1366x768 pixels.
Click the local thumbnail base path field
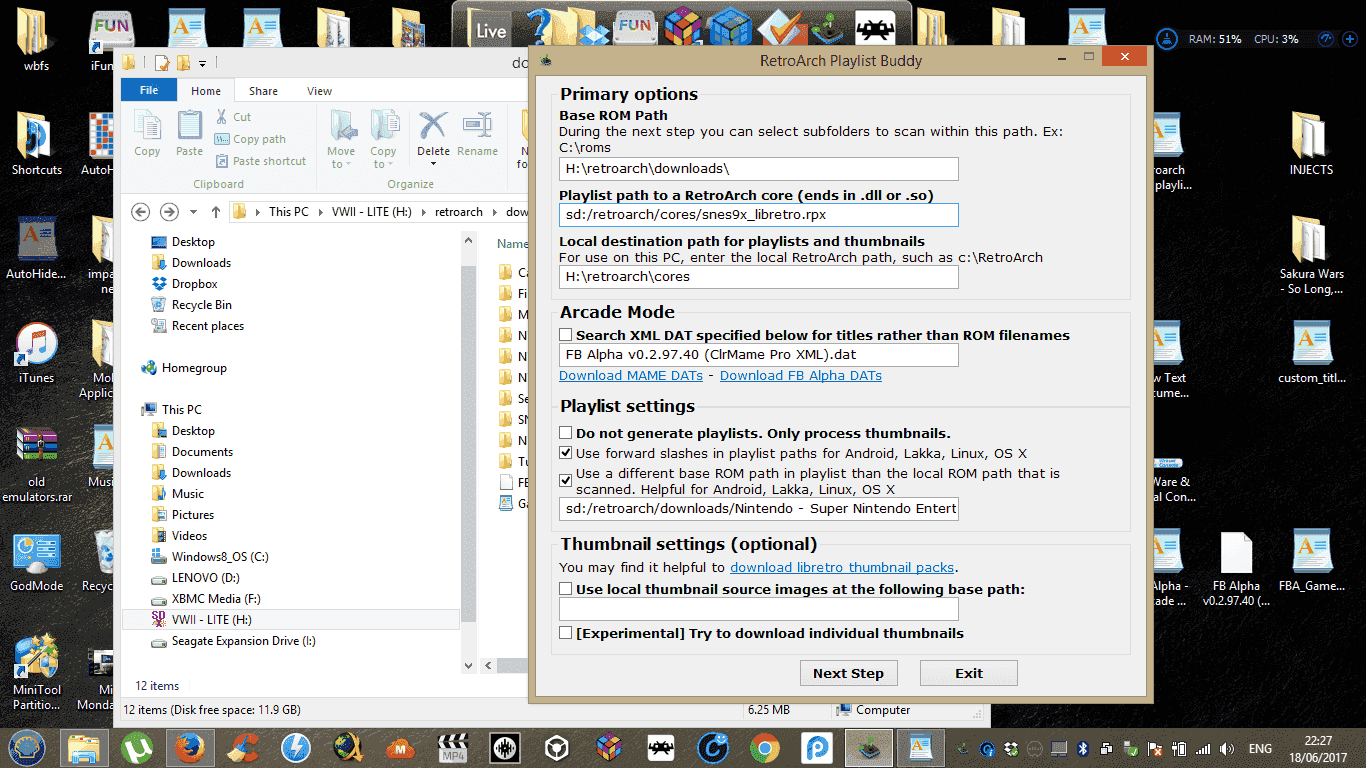pyautogui.click(x=759, y=609)
